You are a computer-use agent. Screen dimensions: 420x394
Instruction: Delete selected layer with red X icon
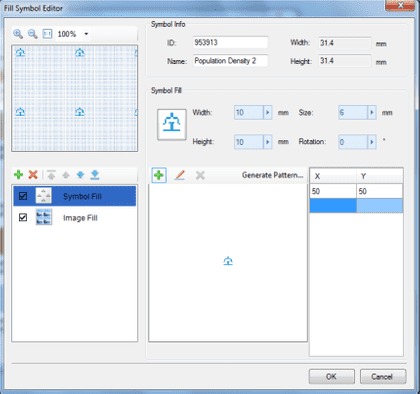[33, 174]
